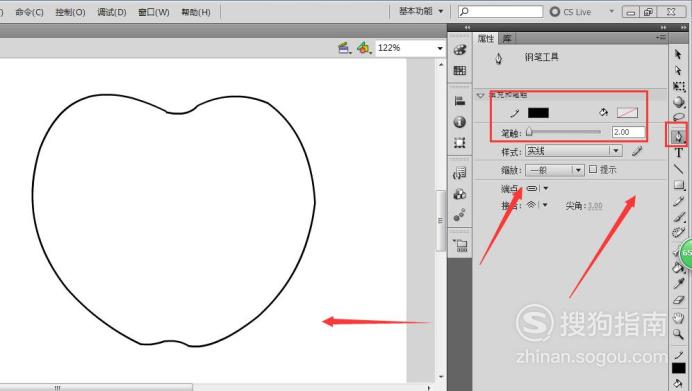Open the Info panel icon
The width and height of the screenshot is (692, 391).
(x=460, y=122)
